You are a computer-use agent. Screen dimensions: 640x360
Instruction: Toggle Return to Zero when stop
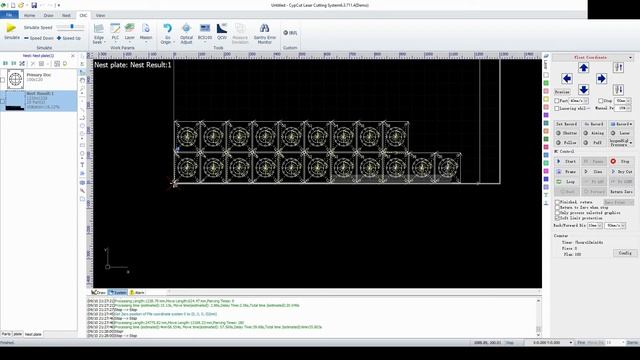tap(557, 207)
